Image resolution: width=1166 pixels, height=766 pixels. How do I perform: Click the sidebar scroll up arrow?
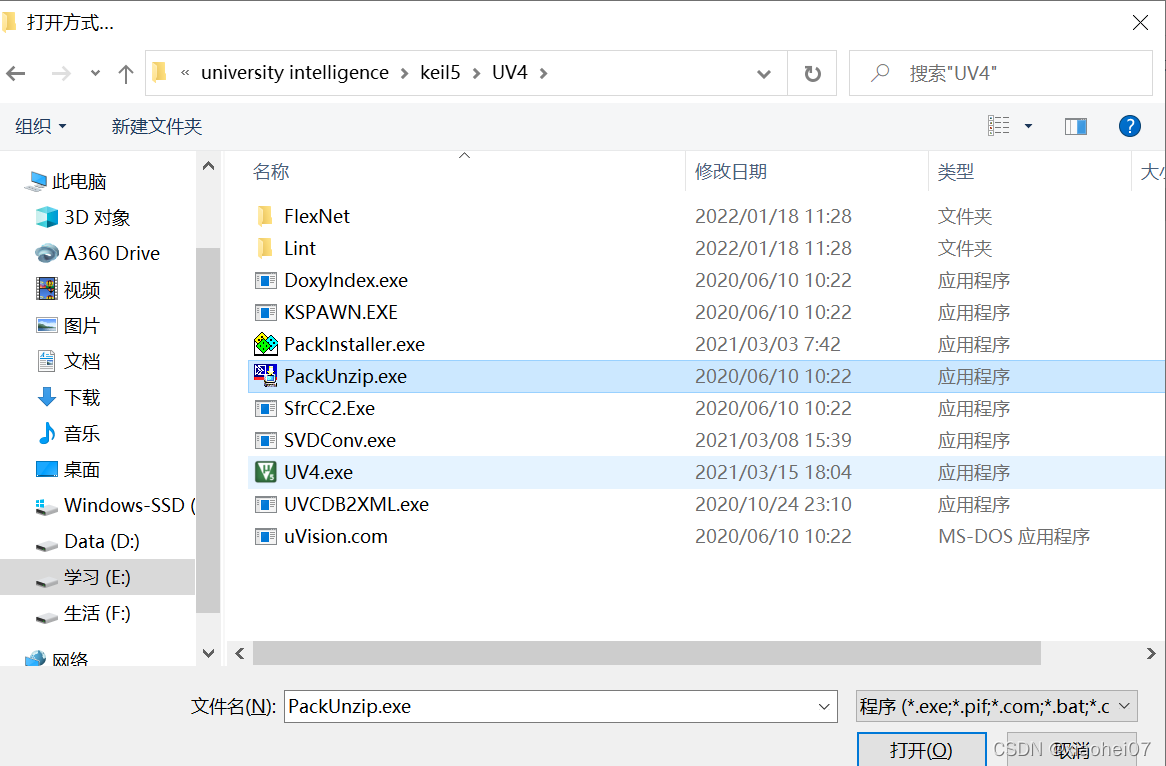pos(208,166)
